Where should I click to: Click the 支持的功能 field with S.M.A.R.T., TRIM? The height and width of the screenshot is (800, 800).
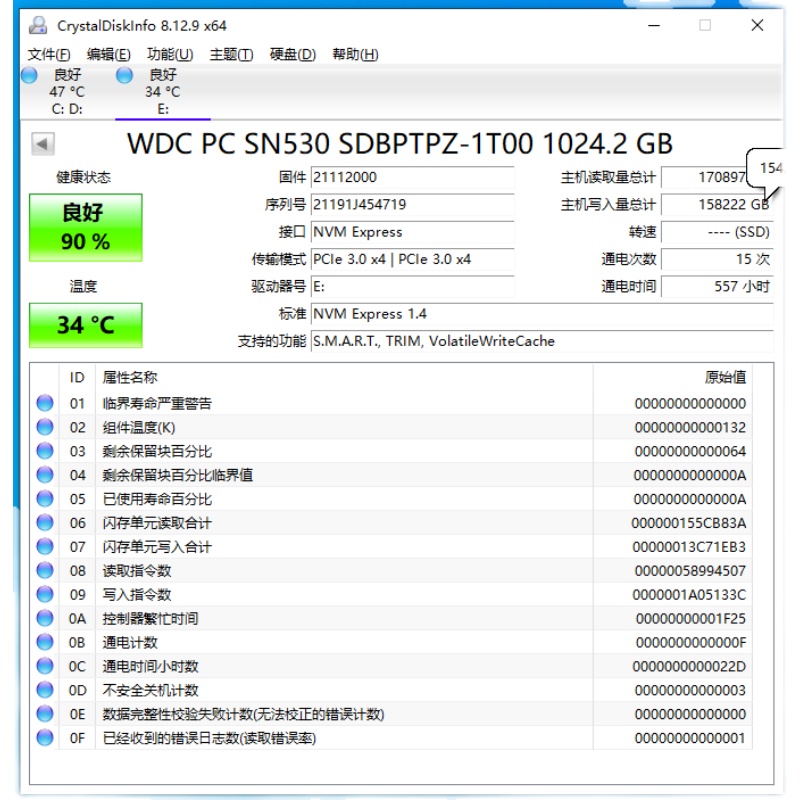[542, 341]
